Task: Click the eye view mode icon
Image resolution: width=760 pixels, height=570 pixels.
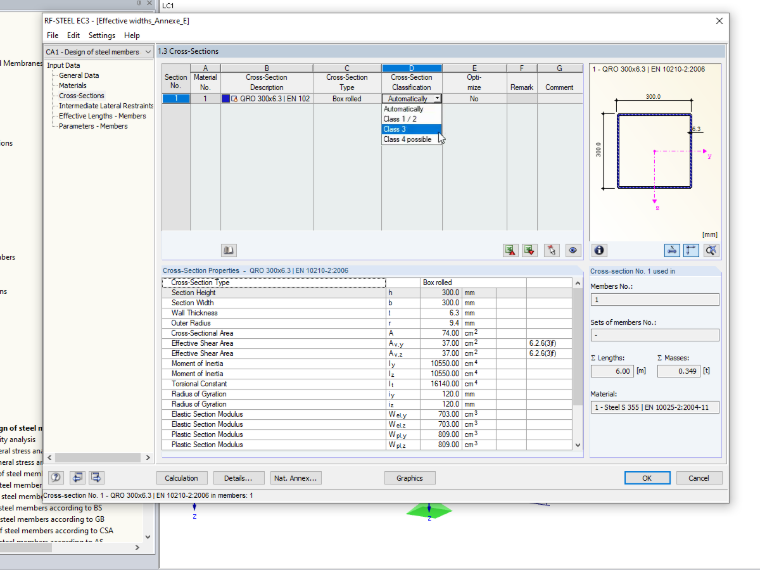Action: click(x=572, y=250)
